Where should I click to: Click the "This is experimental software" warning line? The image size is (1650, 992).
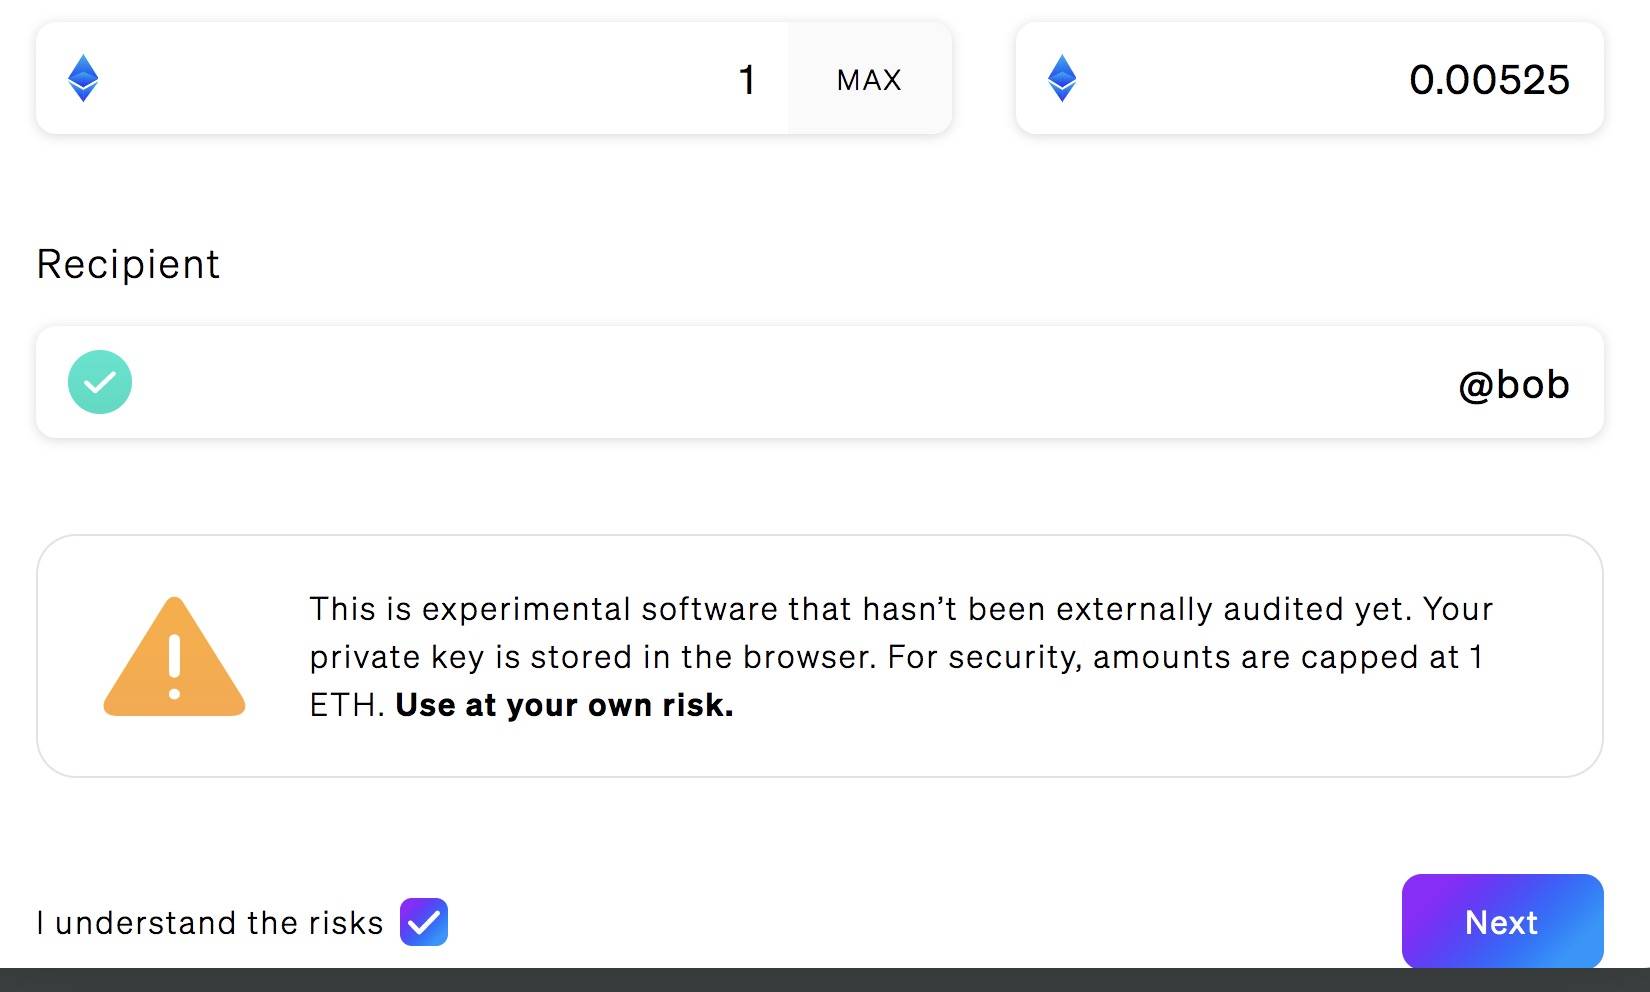click(x=900, y=609)
